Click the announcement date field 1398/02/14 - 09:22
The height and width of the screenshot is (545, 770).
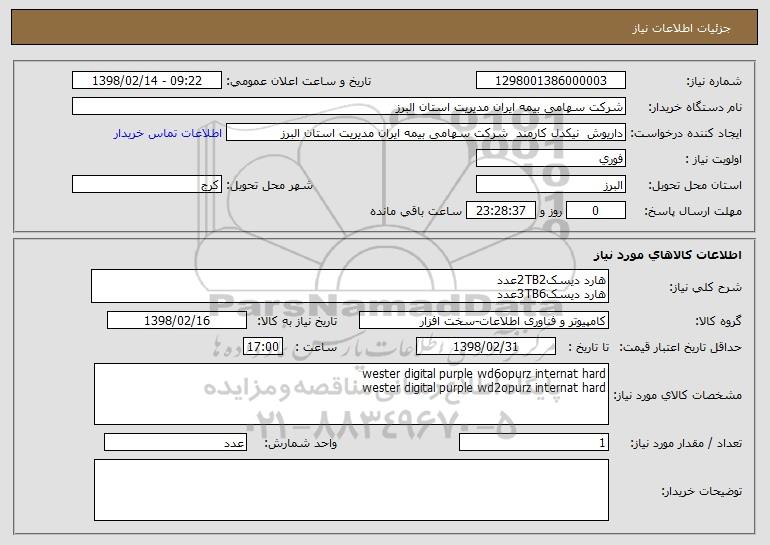point(147,80)
